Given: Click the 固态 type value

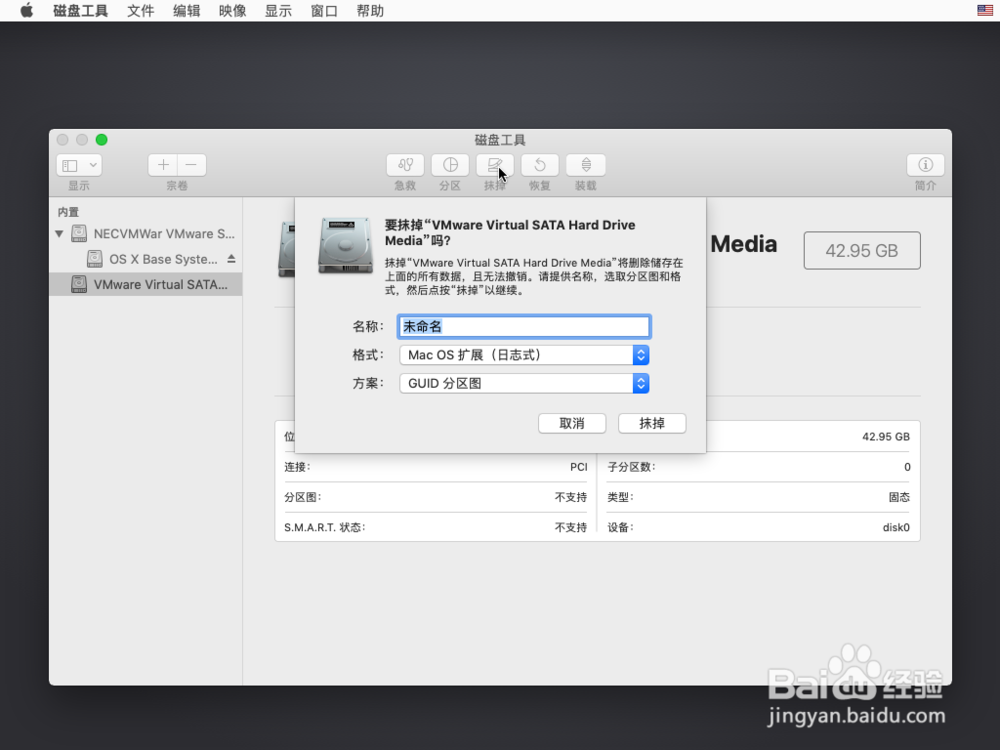Looking at the screenshot, I should click(x=899, y=497).
